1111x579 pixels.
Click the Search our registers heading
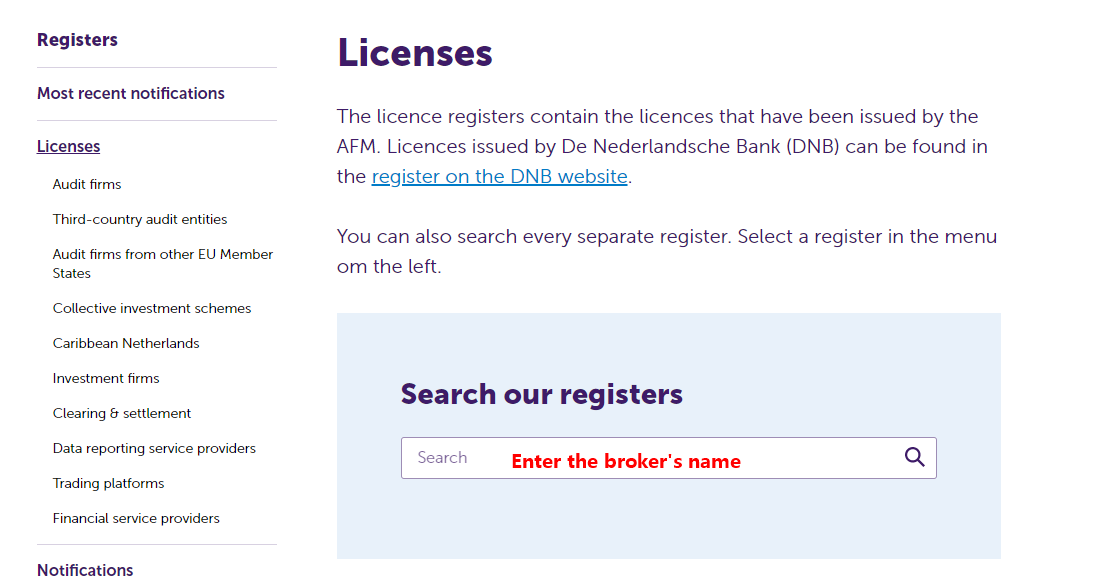pos(542,394)
